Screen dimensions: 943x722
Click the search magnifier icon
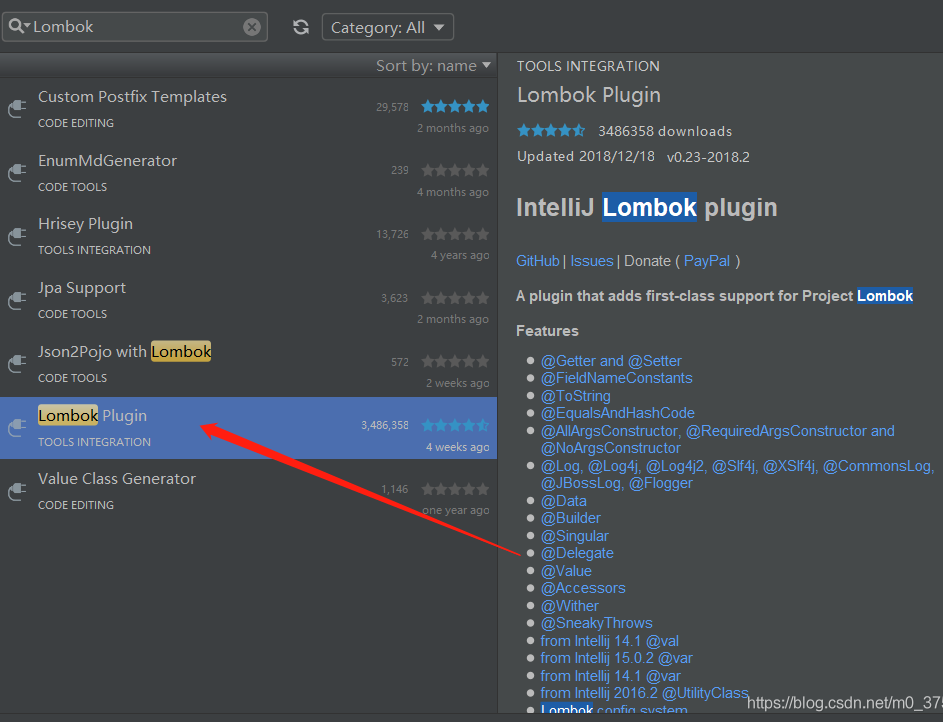click(15, 27)
